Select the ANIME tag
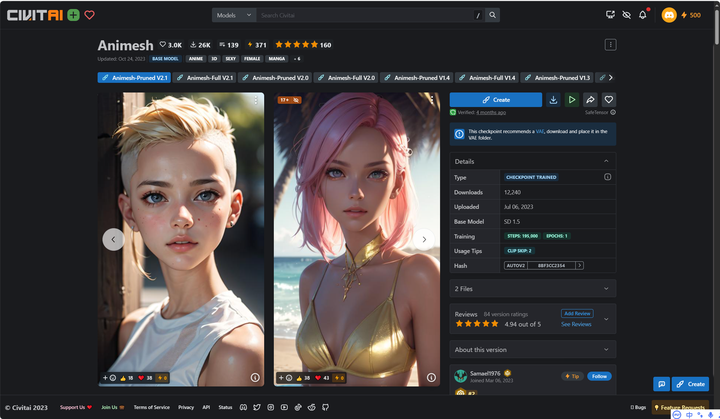720x419 pixels. [196, 59]
